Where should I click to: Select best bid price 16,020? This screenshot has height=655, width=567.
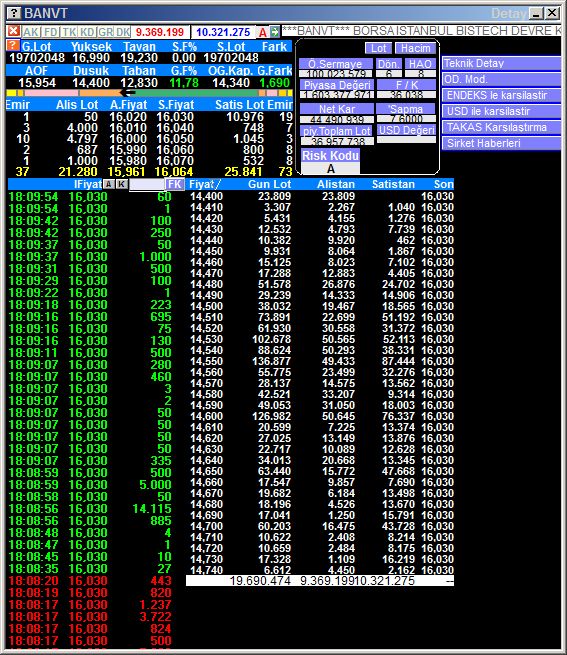point(128,117)
